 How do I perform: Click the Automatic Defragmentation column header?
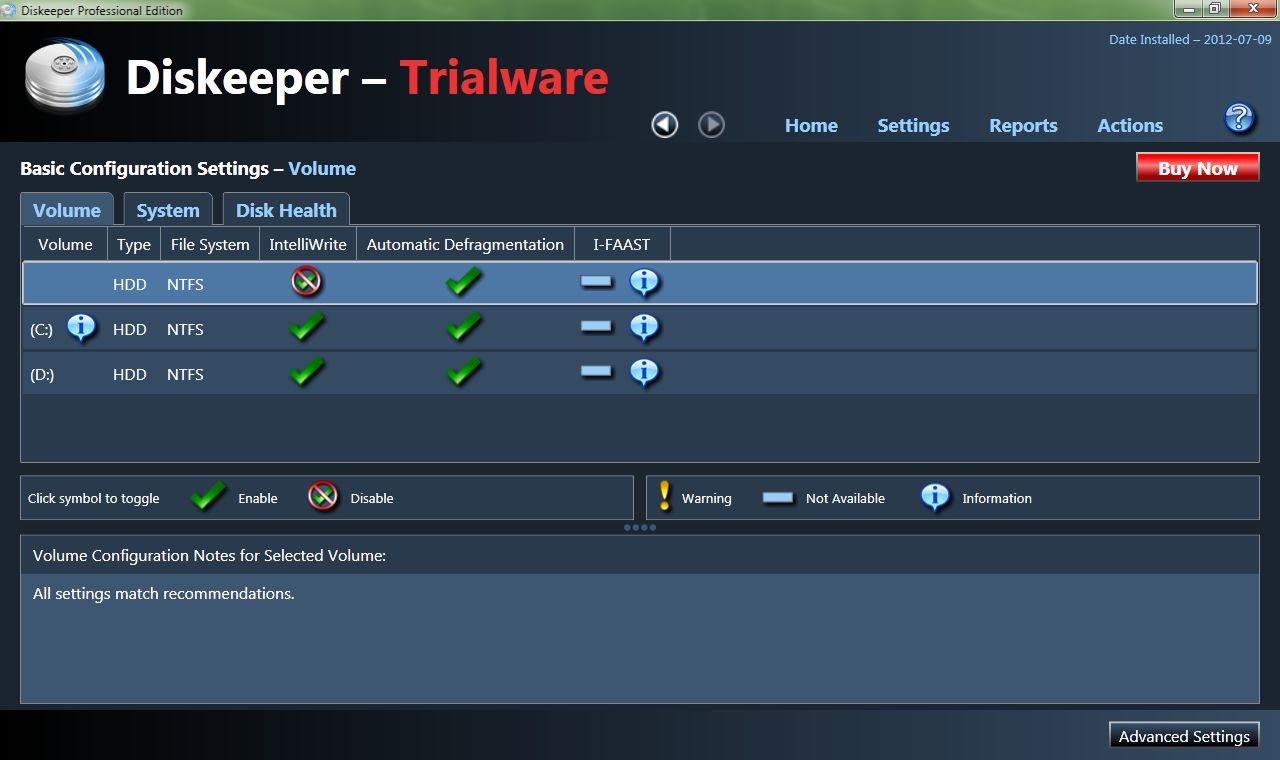465,244
